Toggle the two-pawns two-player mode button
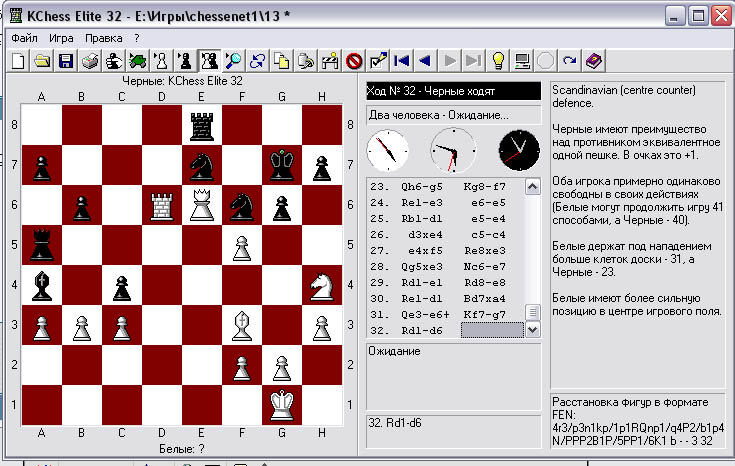Screen dimensions: 735x466 210,61
